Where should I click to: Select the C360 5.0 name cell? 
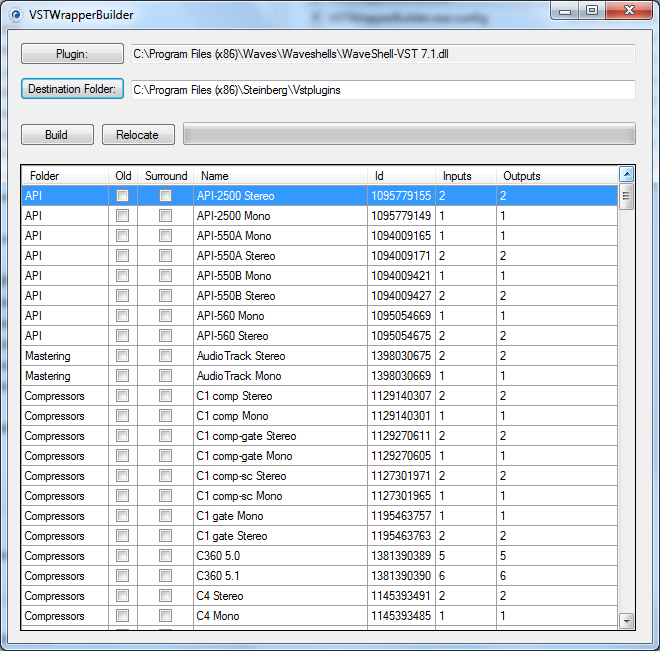click(280, 555)
